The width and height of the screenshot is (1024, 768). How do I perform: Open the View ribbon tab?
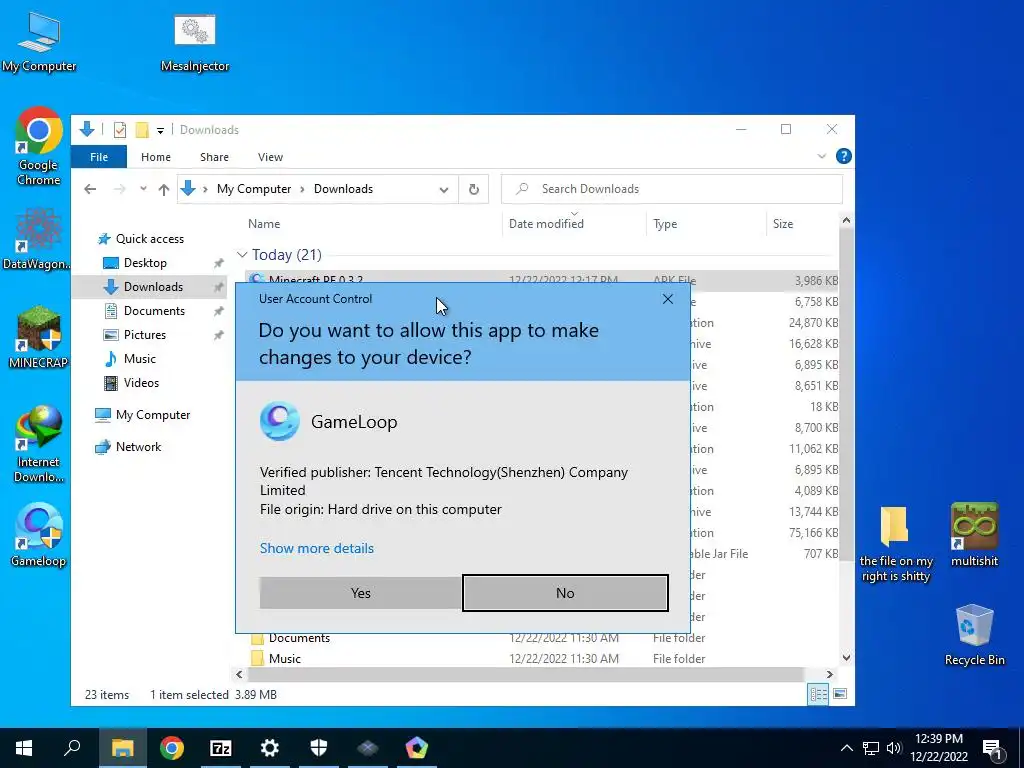[270, 157]
